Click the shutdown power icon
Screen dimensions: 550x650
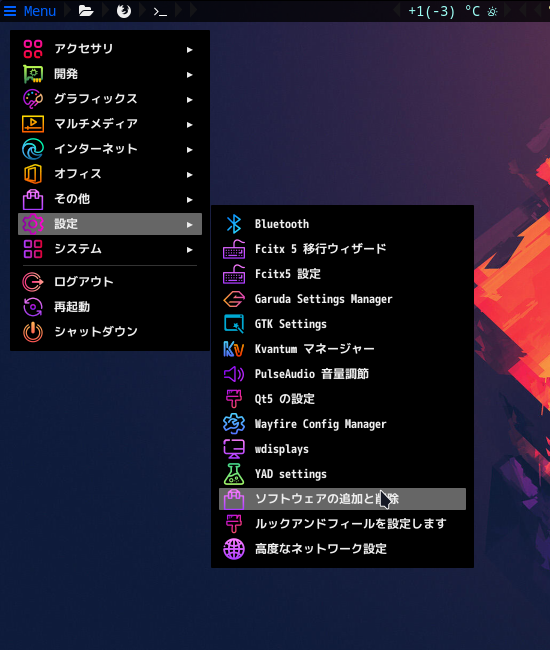coord(33,332)
